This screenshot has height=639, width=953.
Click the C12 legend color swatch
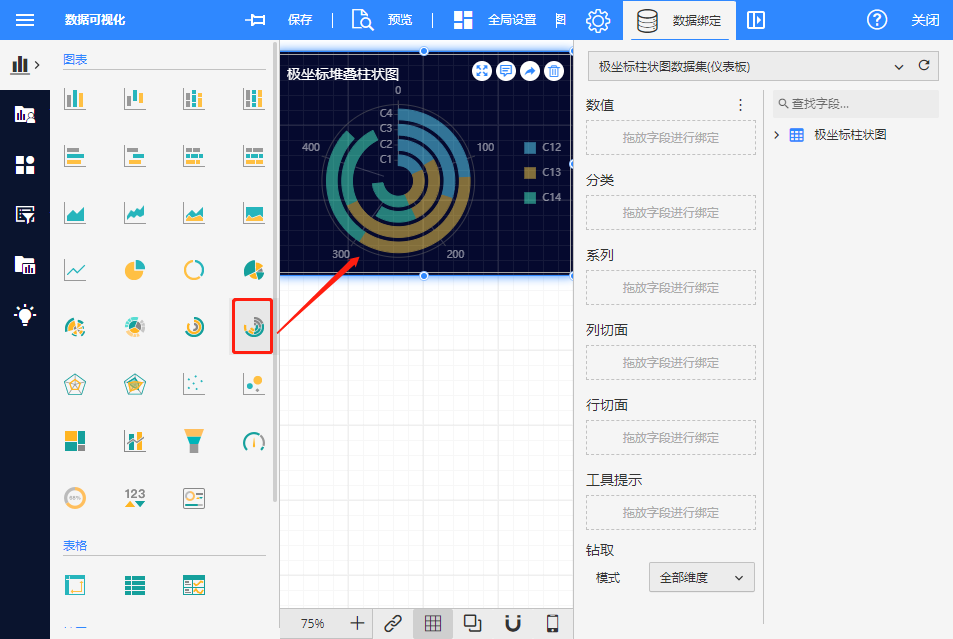point(530,148)
